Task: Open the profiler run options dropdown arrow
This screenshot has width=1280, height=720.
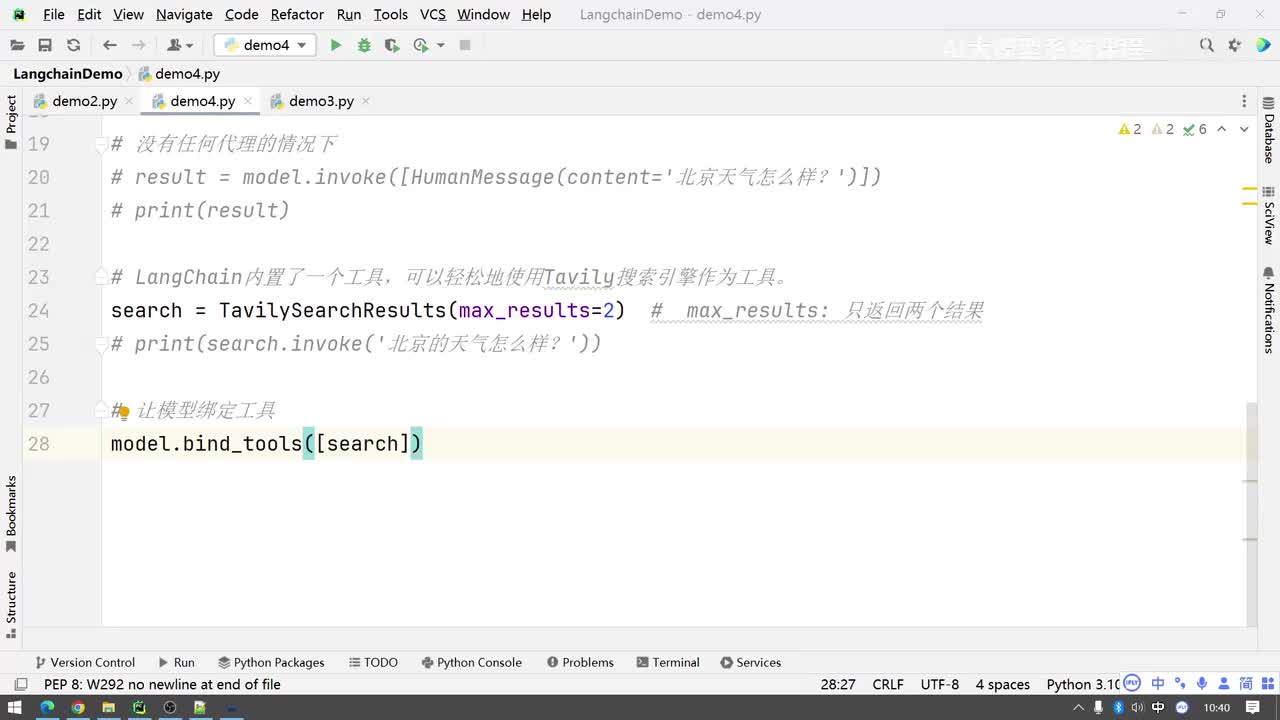Action: (x=440, y=45)
